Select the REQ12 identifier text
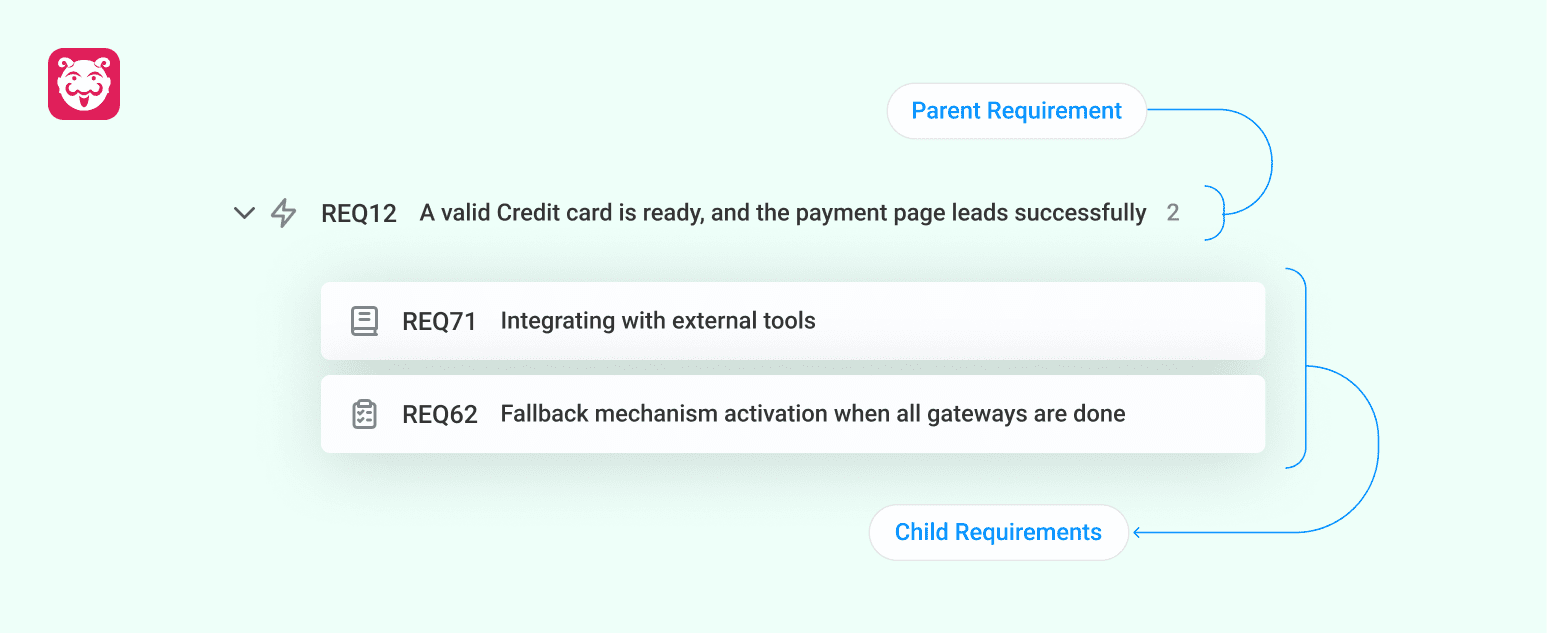Image resolution: width=1547 pixels, height=633 pixels. 358,212
